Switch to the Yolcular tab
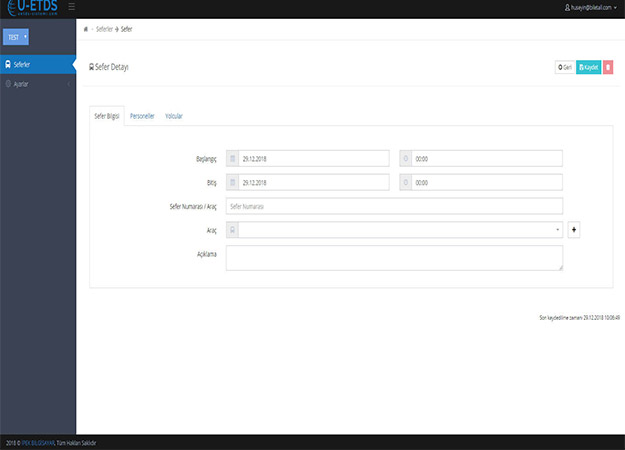Viewport: 625px width, 450px height. click(173, 116)
